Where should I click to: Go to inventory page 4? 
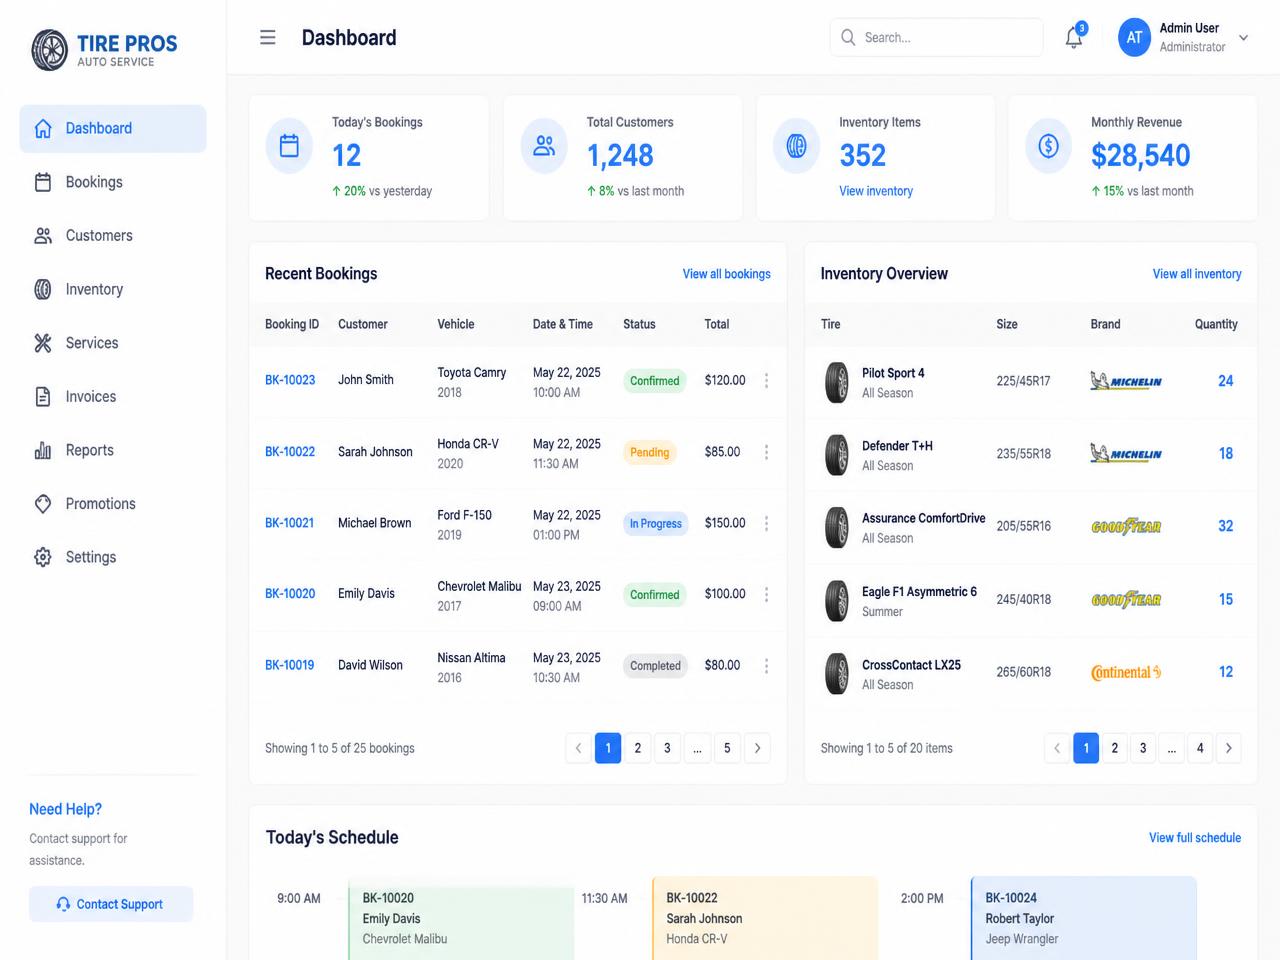[x=1200, y=748]
